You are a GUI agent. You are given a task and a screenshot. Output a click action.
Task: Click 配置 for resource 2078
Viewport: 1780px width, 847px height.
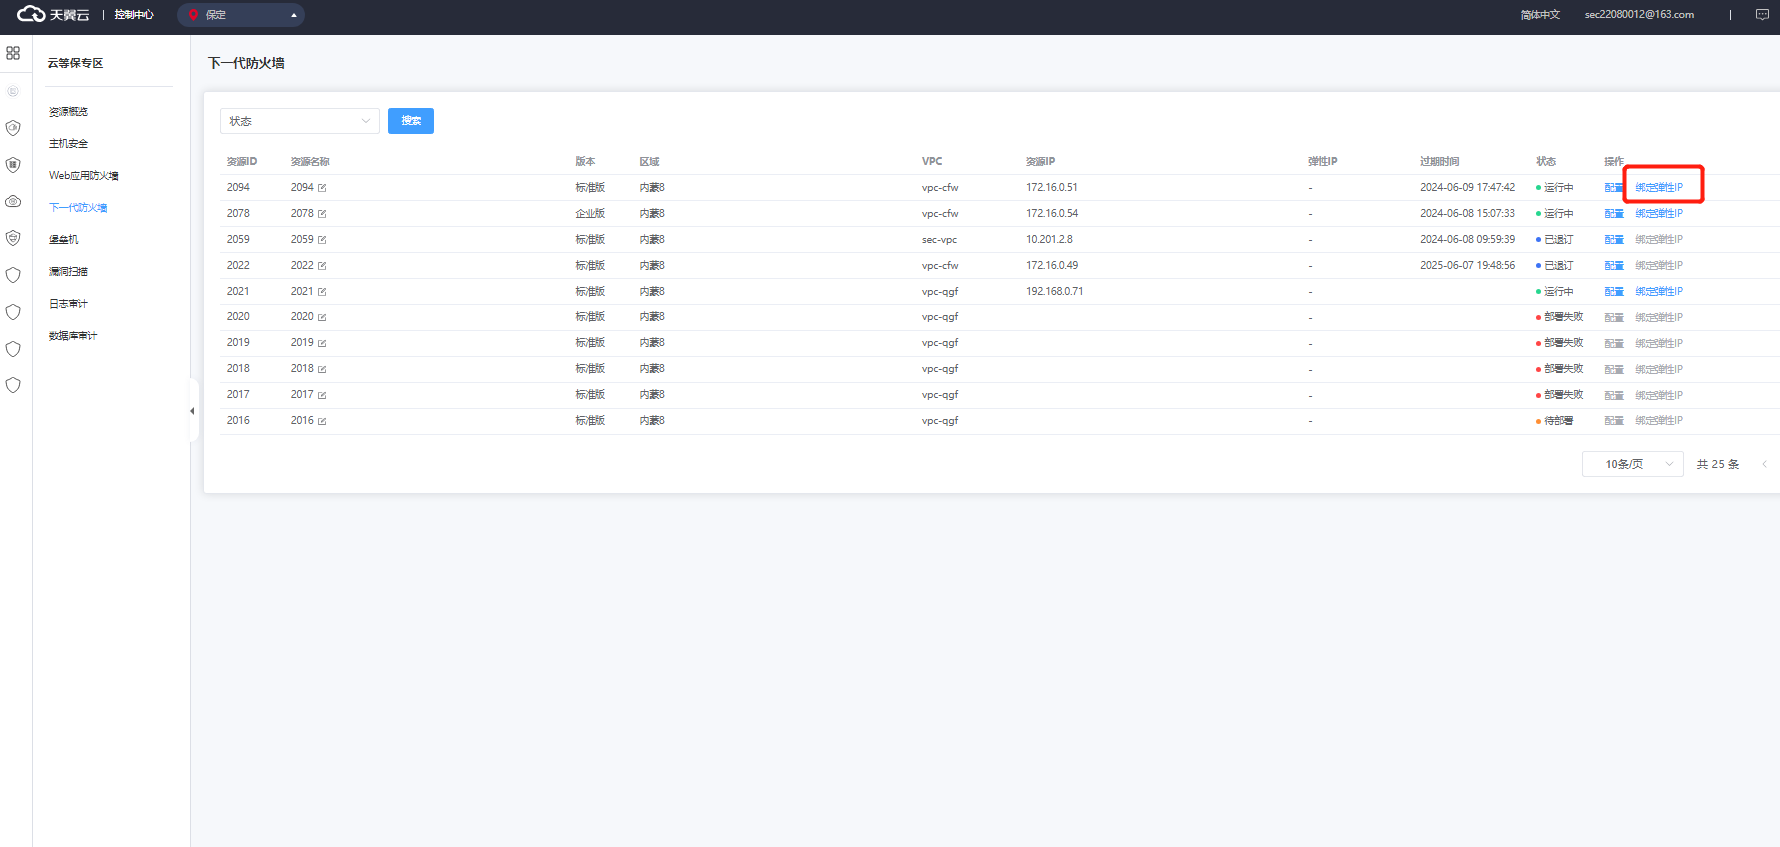pos(1614,214)
